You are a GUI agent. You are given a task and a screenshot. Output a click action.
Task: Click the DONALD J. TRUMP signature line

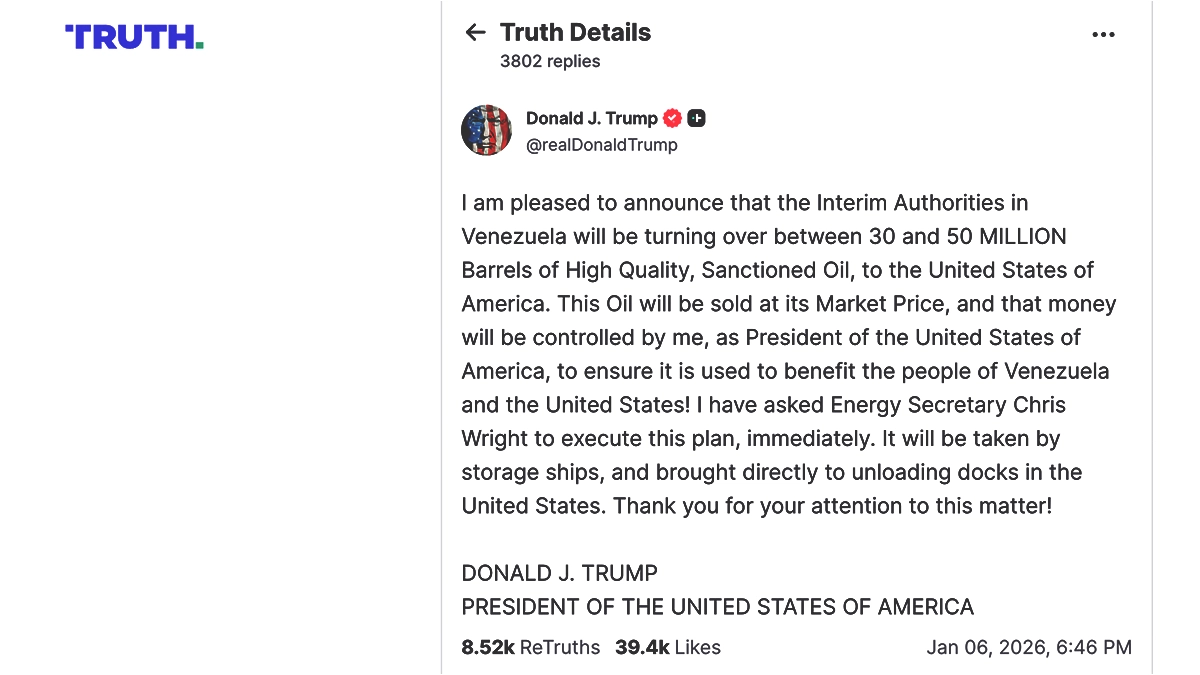click(559, 573)
